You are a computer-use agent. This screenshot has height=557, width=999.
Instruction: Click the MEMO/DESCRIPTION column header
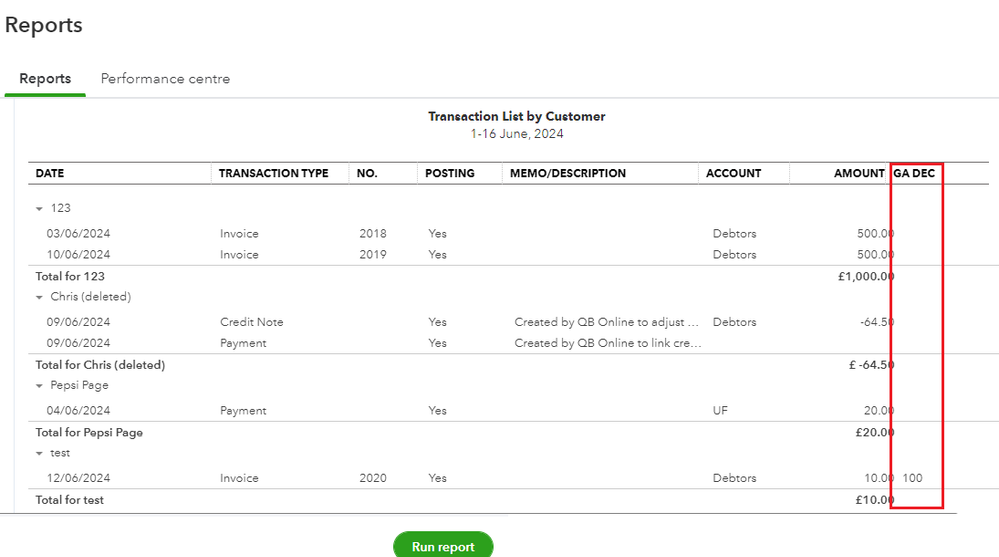(568, 173)
